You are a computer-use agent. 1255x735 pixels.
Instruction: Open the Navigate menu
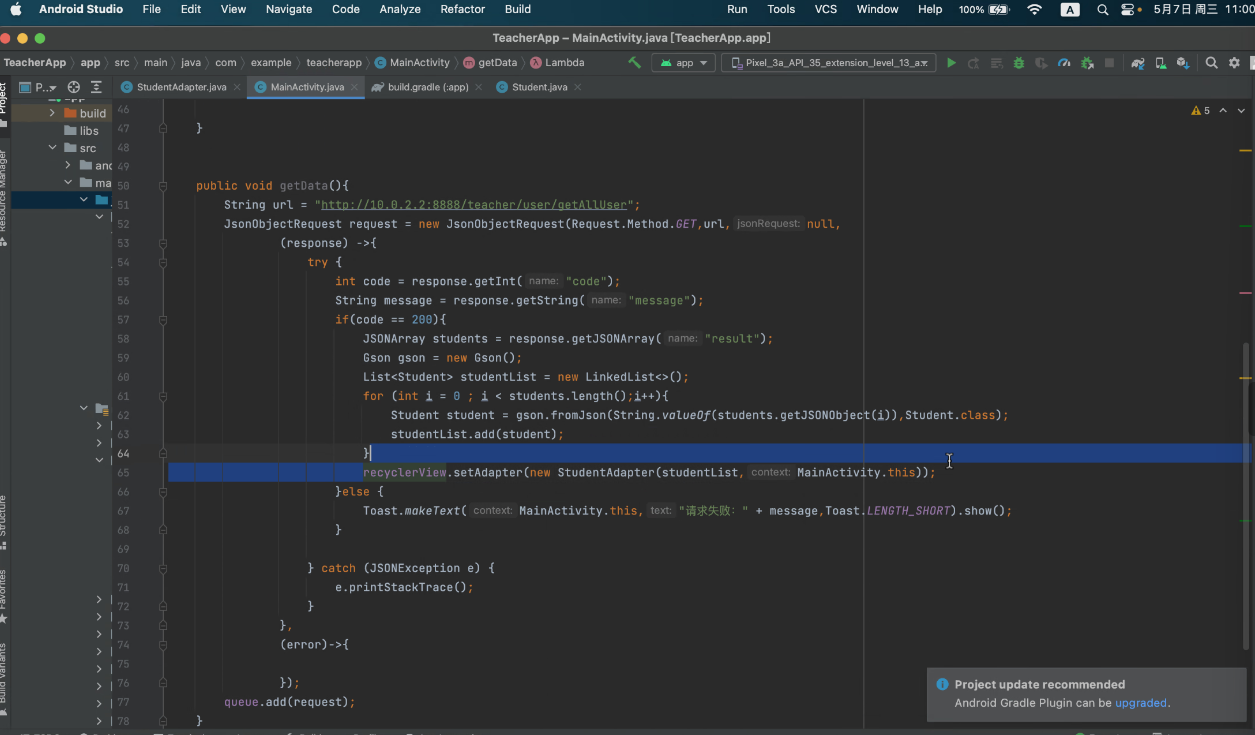pyautogui.click(x=289, y=9)
